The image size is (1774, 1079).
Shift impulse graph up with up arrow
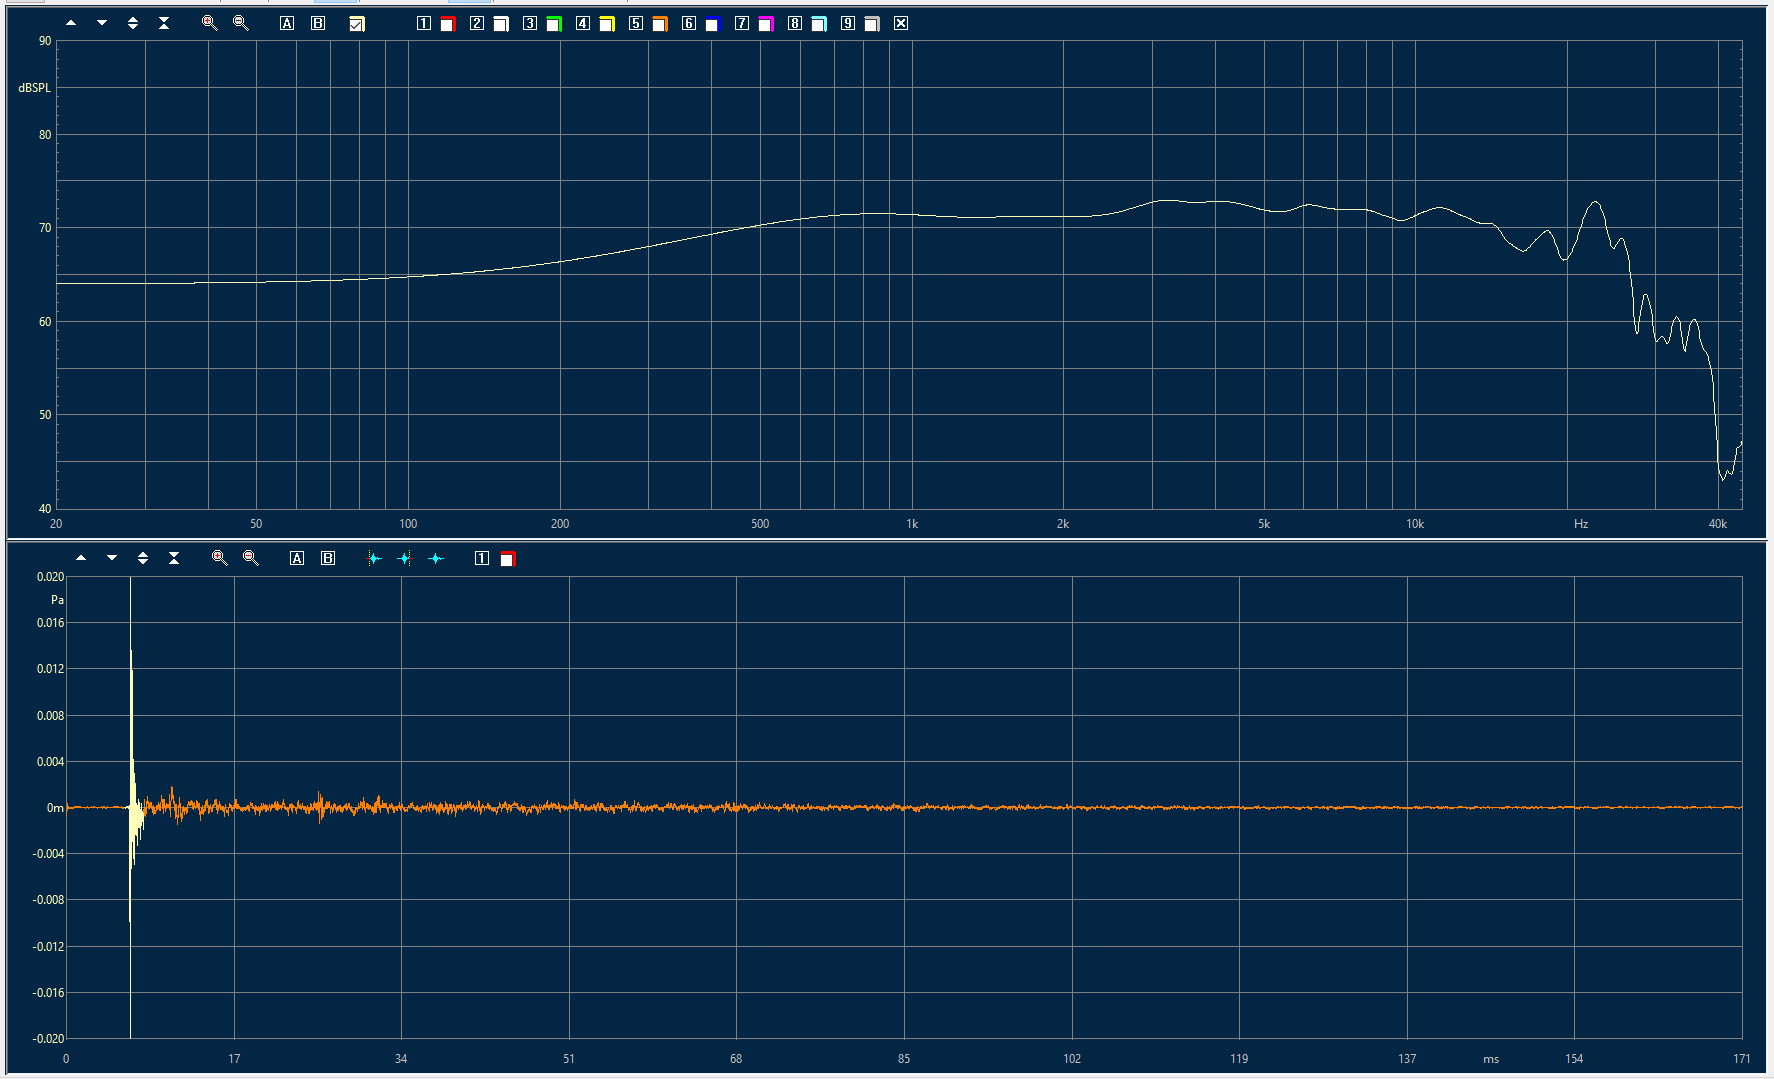(81, 558)
